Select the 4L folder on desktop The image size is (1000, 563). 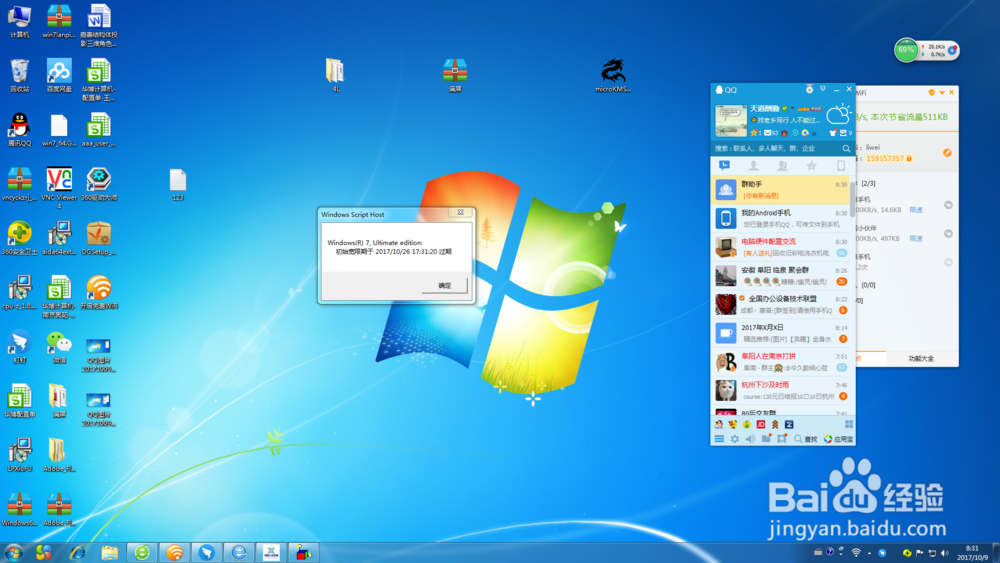pyautogui.click(x=335, y=75)
